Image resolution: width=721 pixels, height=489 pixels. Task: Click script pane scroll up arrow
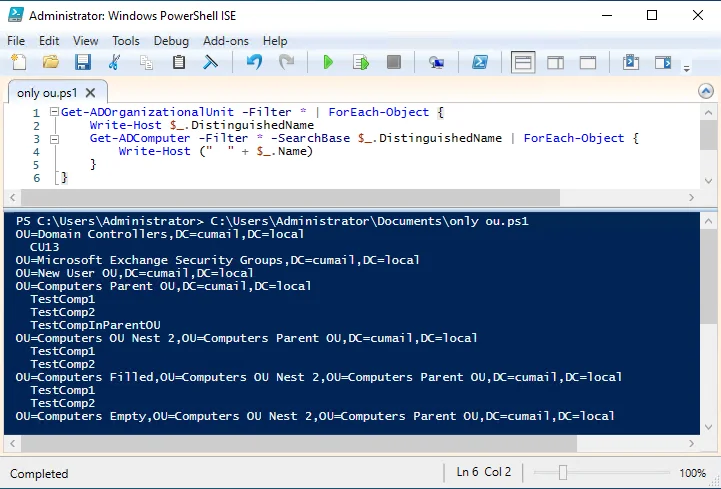pos(708,113)
